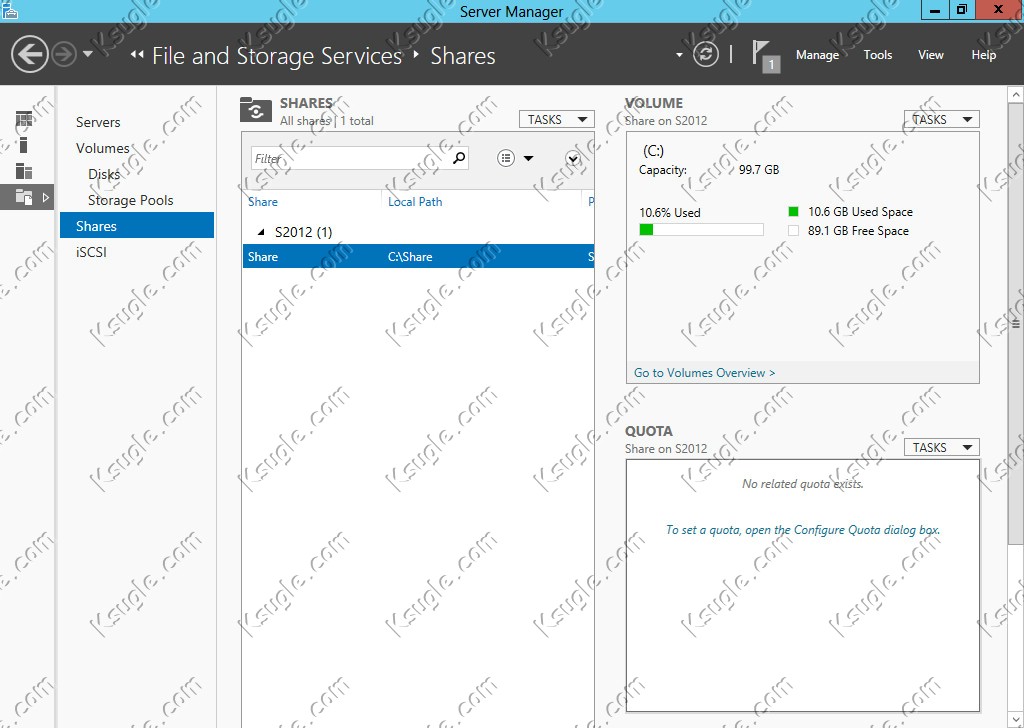Open the Help menu

(984, 55)
